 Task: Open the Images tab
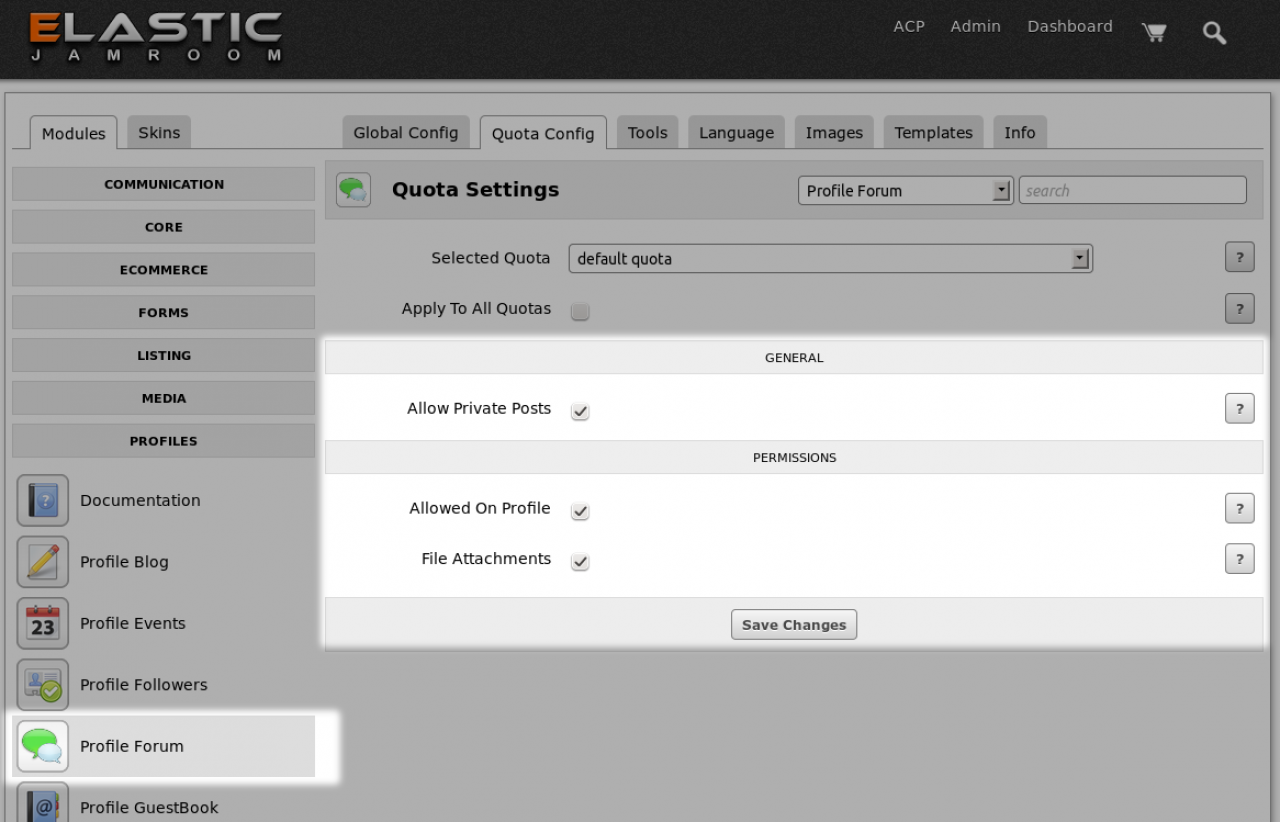tap(834, 132)
